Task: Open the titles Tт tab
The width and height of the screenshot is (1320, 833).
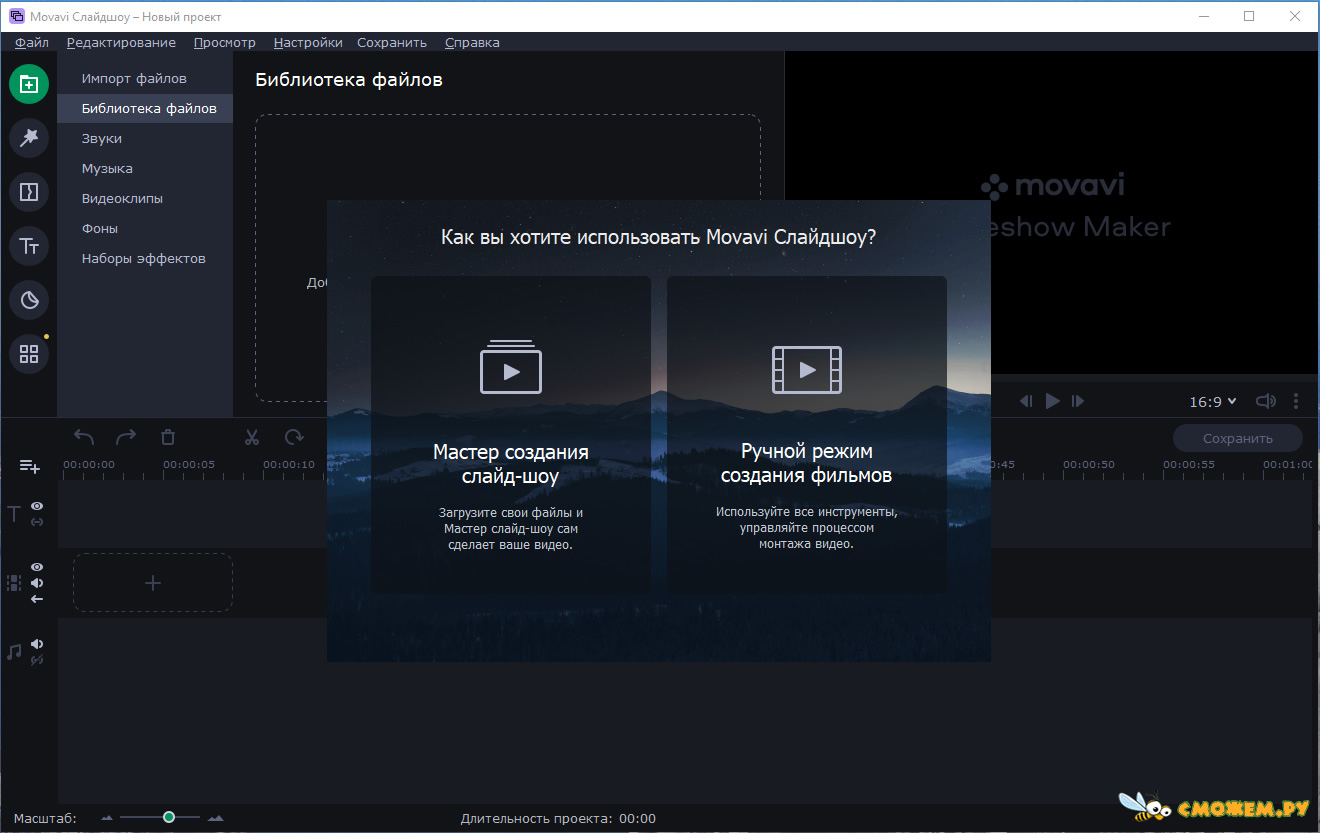Action: coord(29,246)
